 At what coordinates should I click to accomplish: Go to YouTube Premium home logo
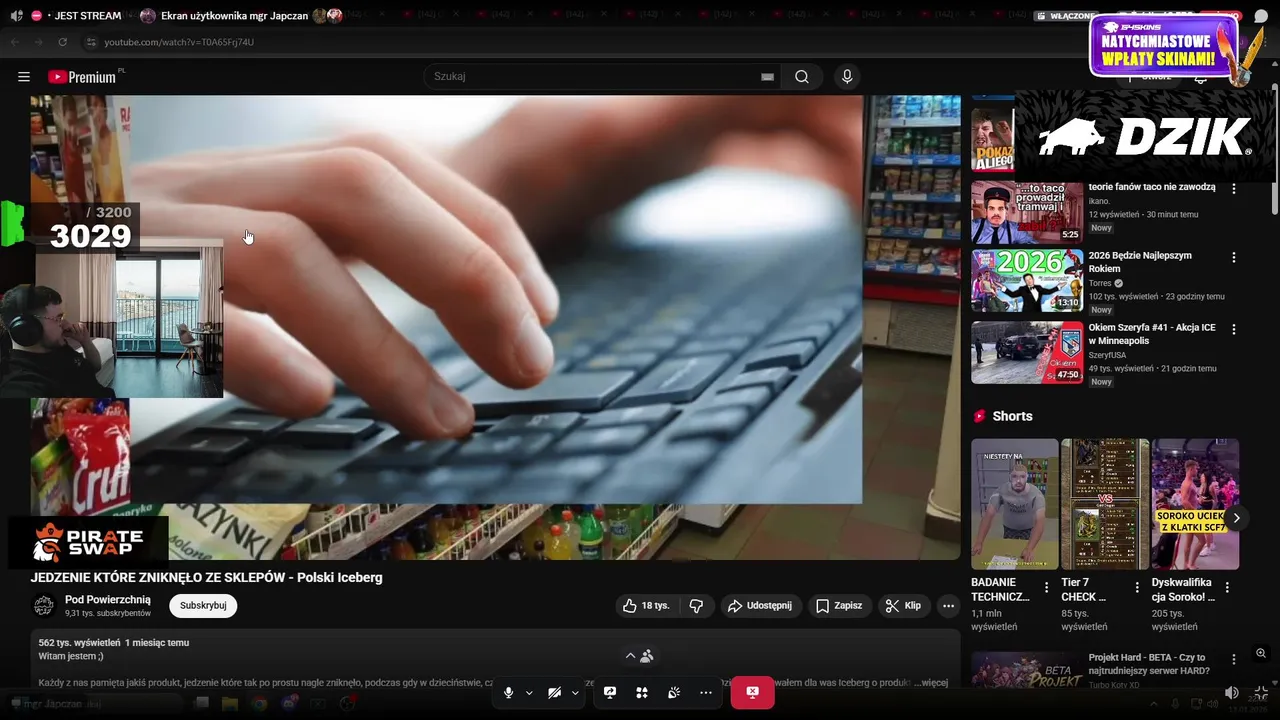coord(85,77)
